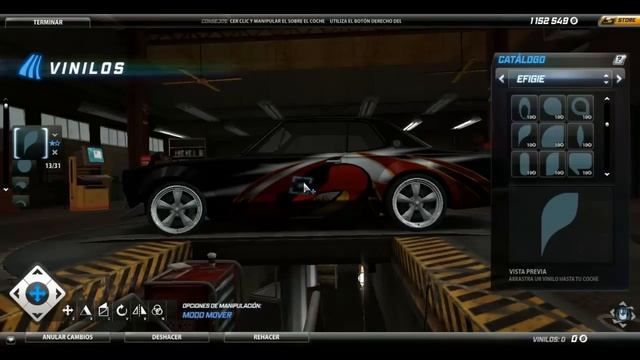Open the in-game STORE
Image resolution: width=640 pixels, height=360 pixels.
coord(619,20)
